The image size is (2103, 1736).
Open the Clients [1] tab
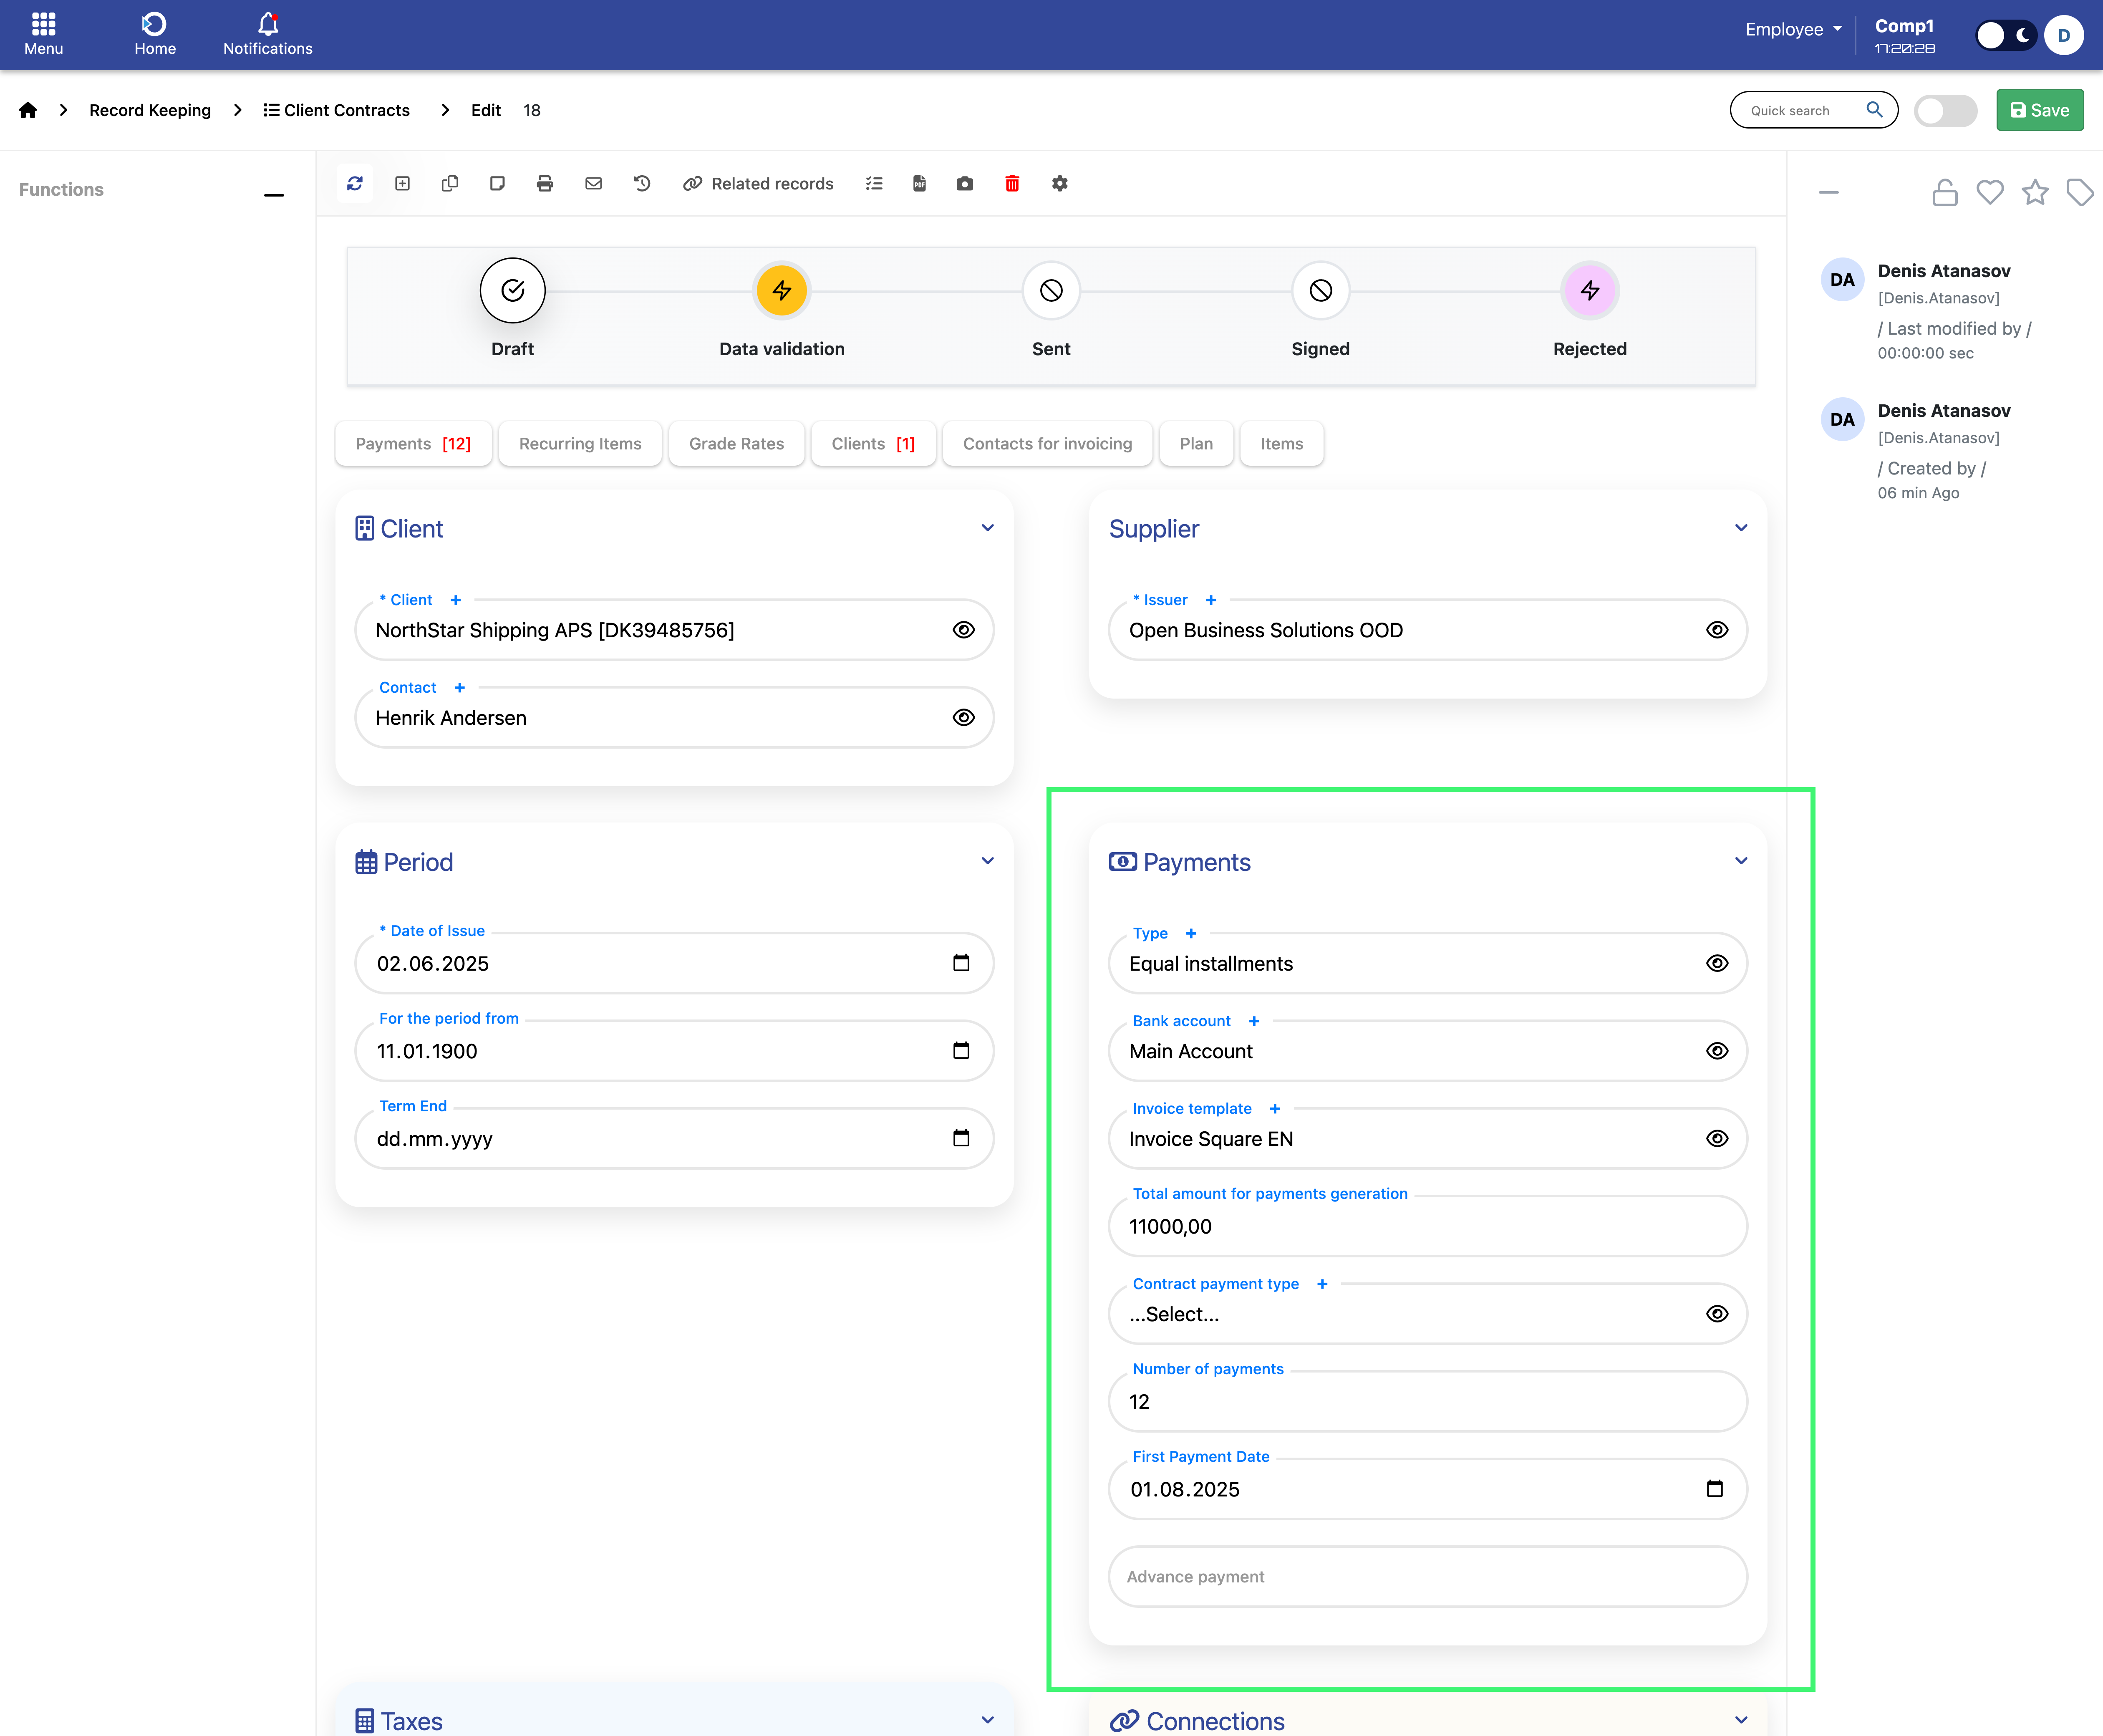coord(873,444)
